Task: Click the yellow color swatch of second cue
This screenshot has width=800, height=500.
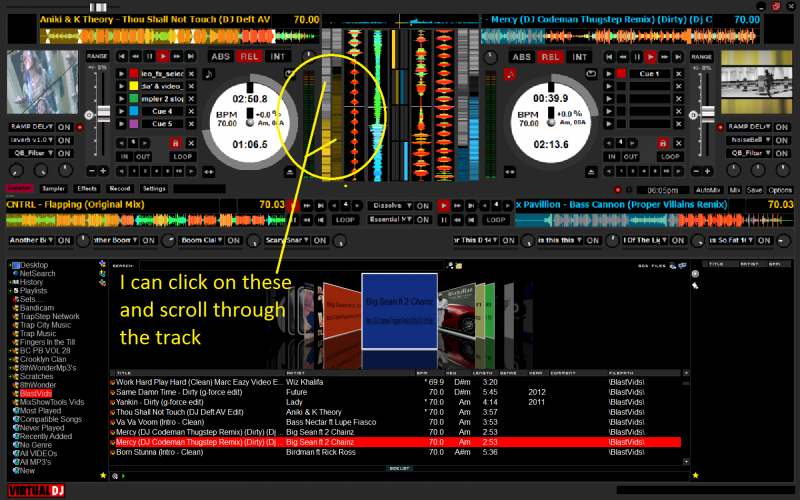Action: [134, 86]
